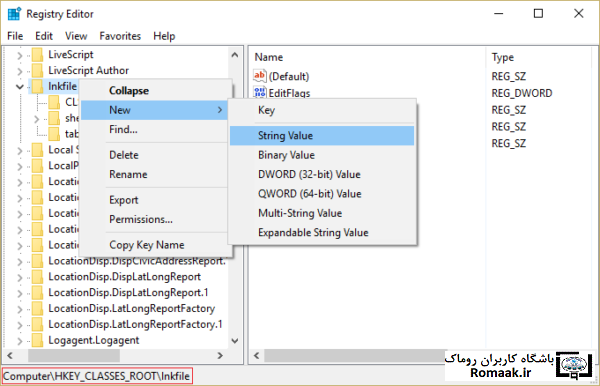
Task: Click the (Default) string value icon
Action: pos(259,76)
